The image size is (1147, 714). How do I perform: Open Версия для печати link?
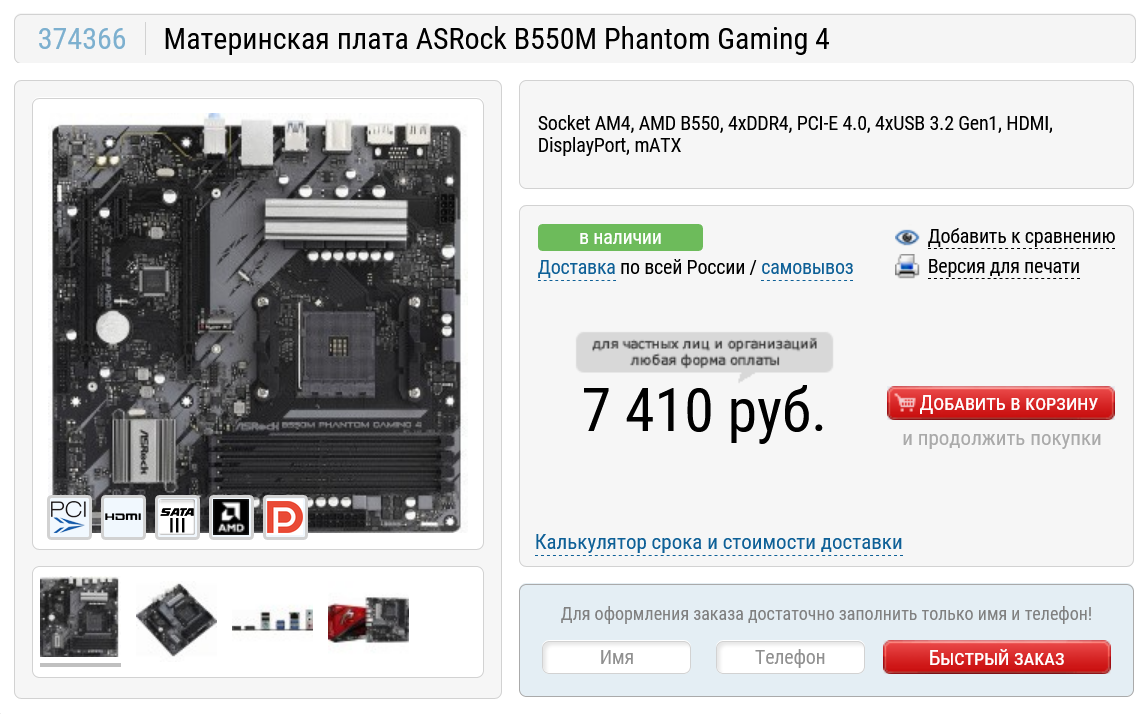click(1004, 267)
